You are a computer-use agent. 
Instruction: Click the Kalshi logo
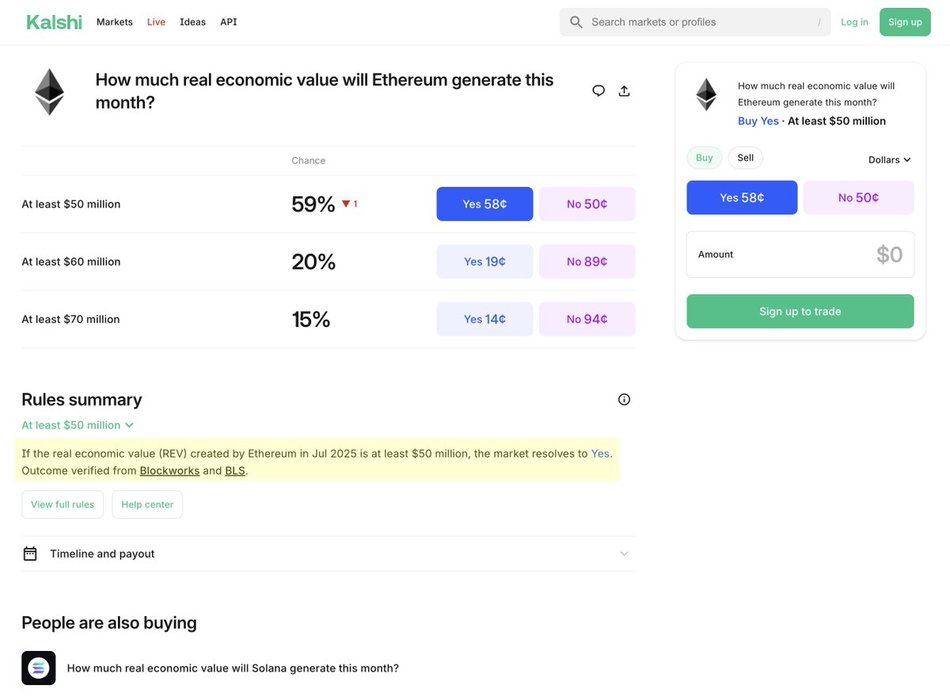54,22
